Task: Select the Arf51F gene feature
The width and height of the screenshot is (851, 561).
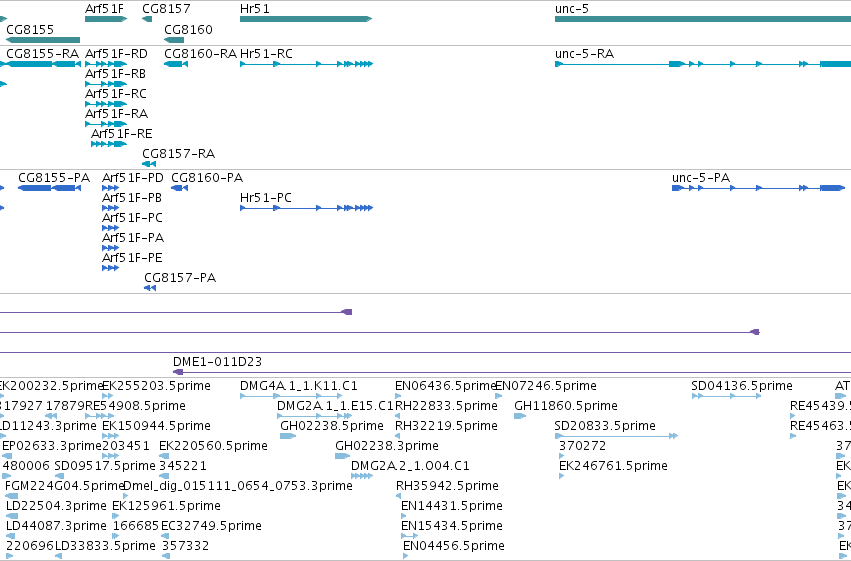Action: pyautogui.click(x=106, y=19)
